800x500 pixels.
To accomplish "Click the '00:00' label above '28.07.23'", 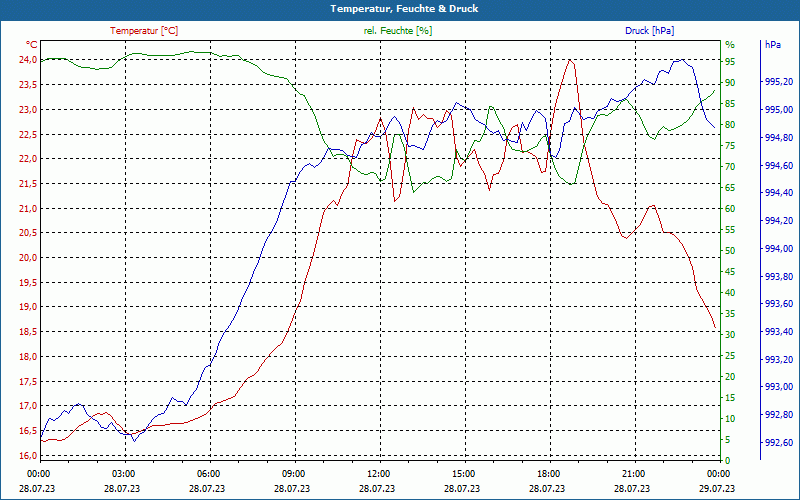I will tap(38, 474).
